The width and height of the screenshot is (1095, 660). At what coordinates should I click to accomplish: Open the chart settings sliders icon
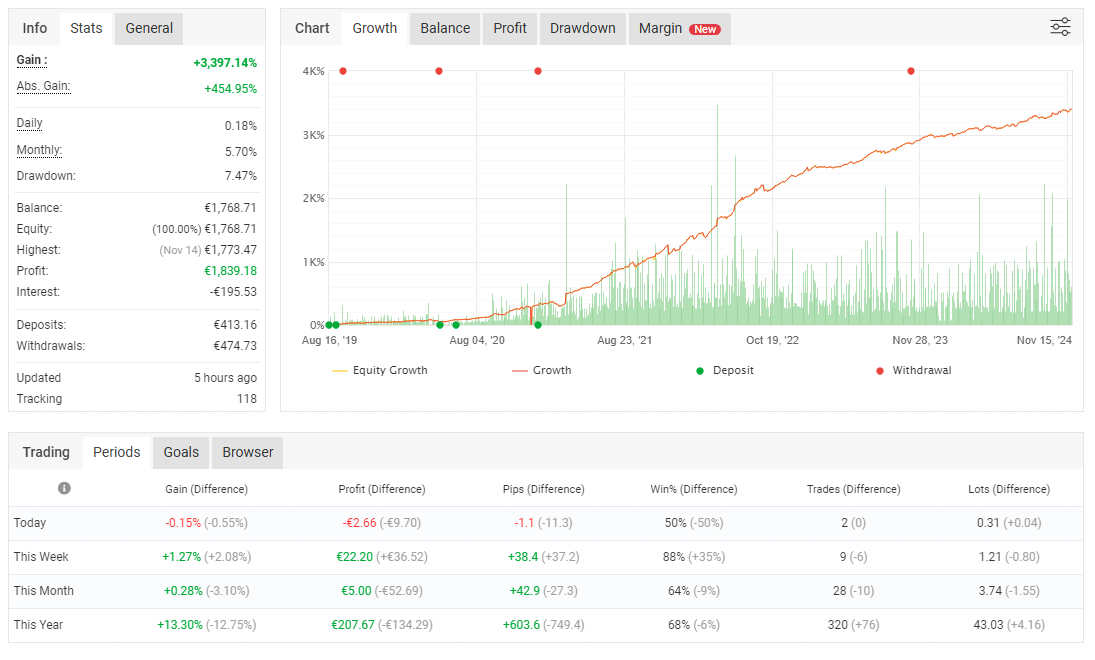tap(1060, 27)
